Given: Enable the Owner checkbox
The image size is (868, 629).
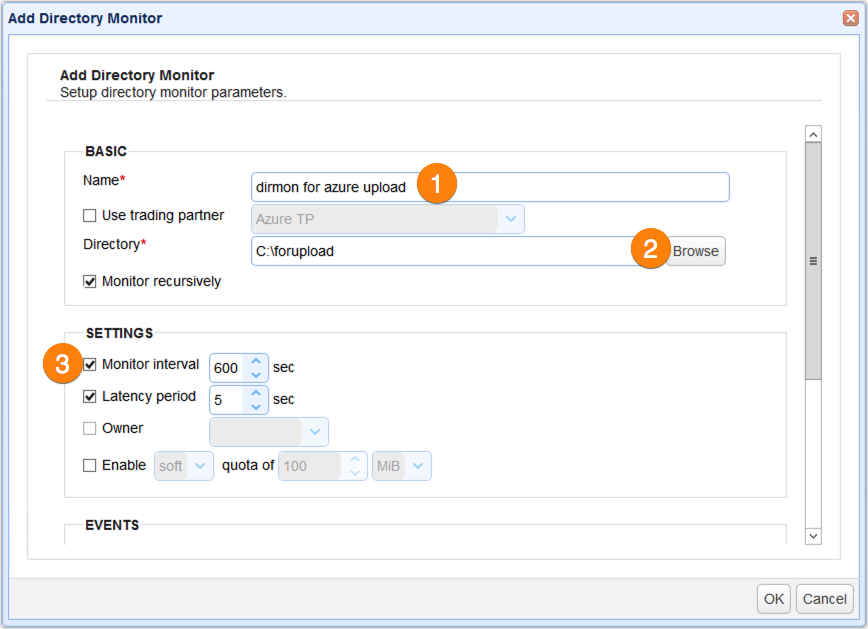Looking at the screenshot, I should 88,428.
